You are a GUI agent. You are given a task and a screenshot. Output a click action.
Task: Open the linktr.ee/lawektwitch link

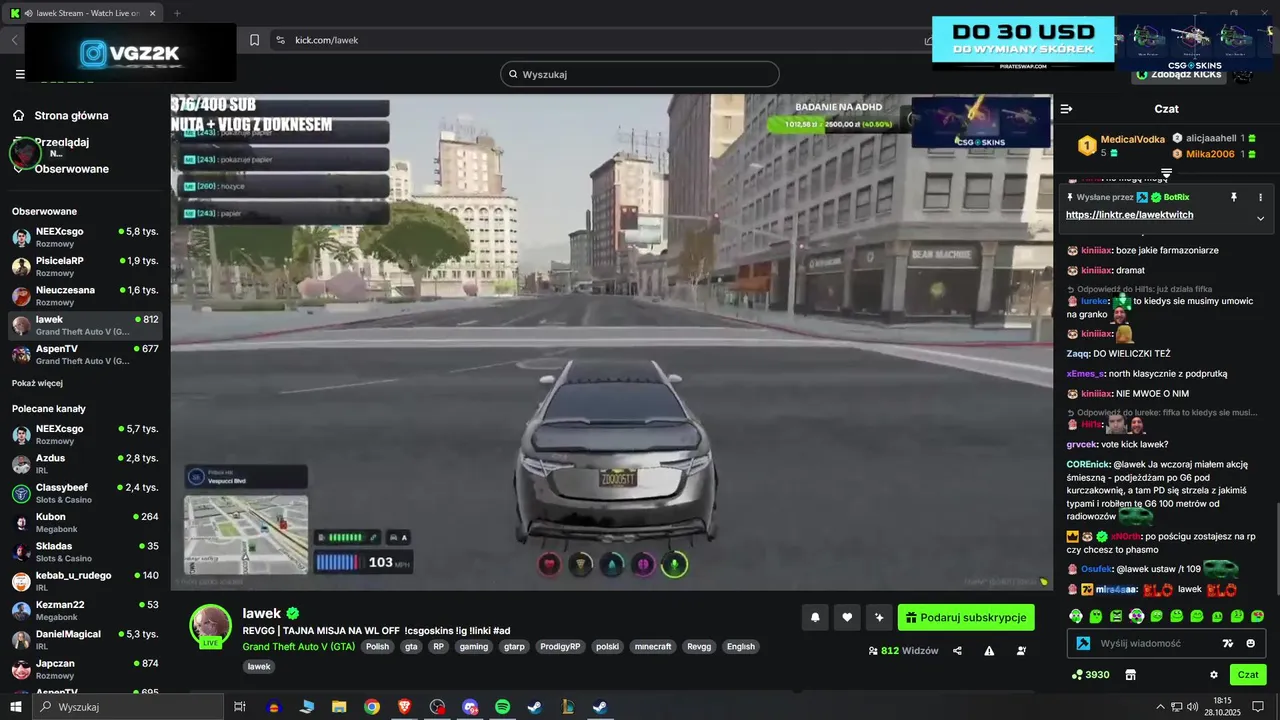point(1129,215)
